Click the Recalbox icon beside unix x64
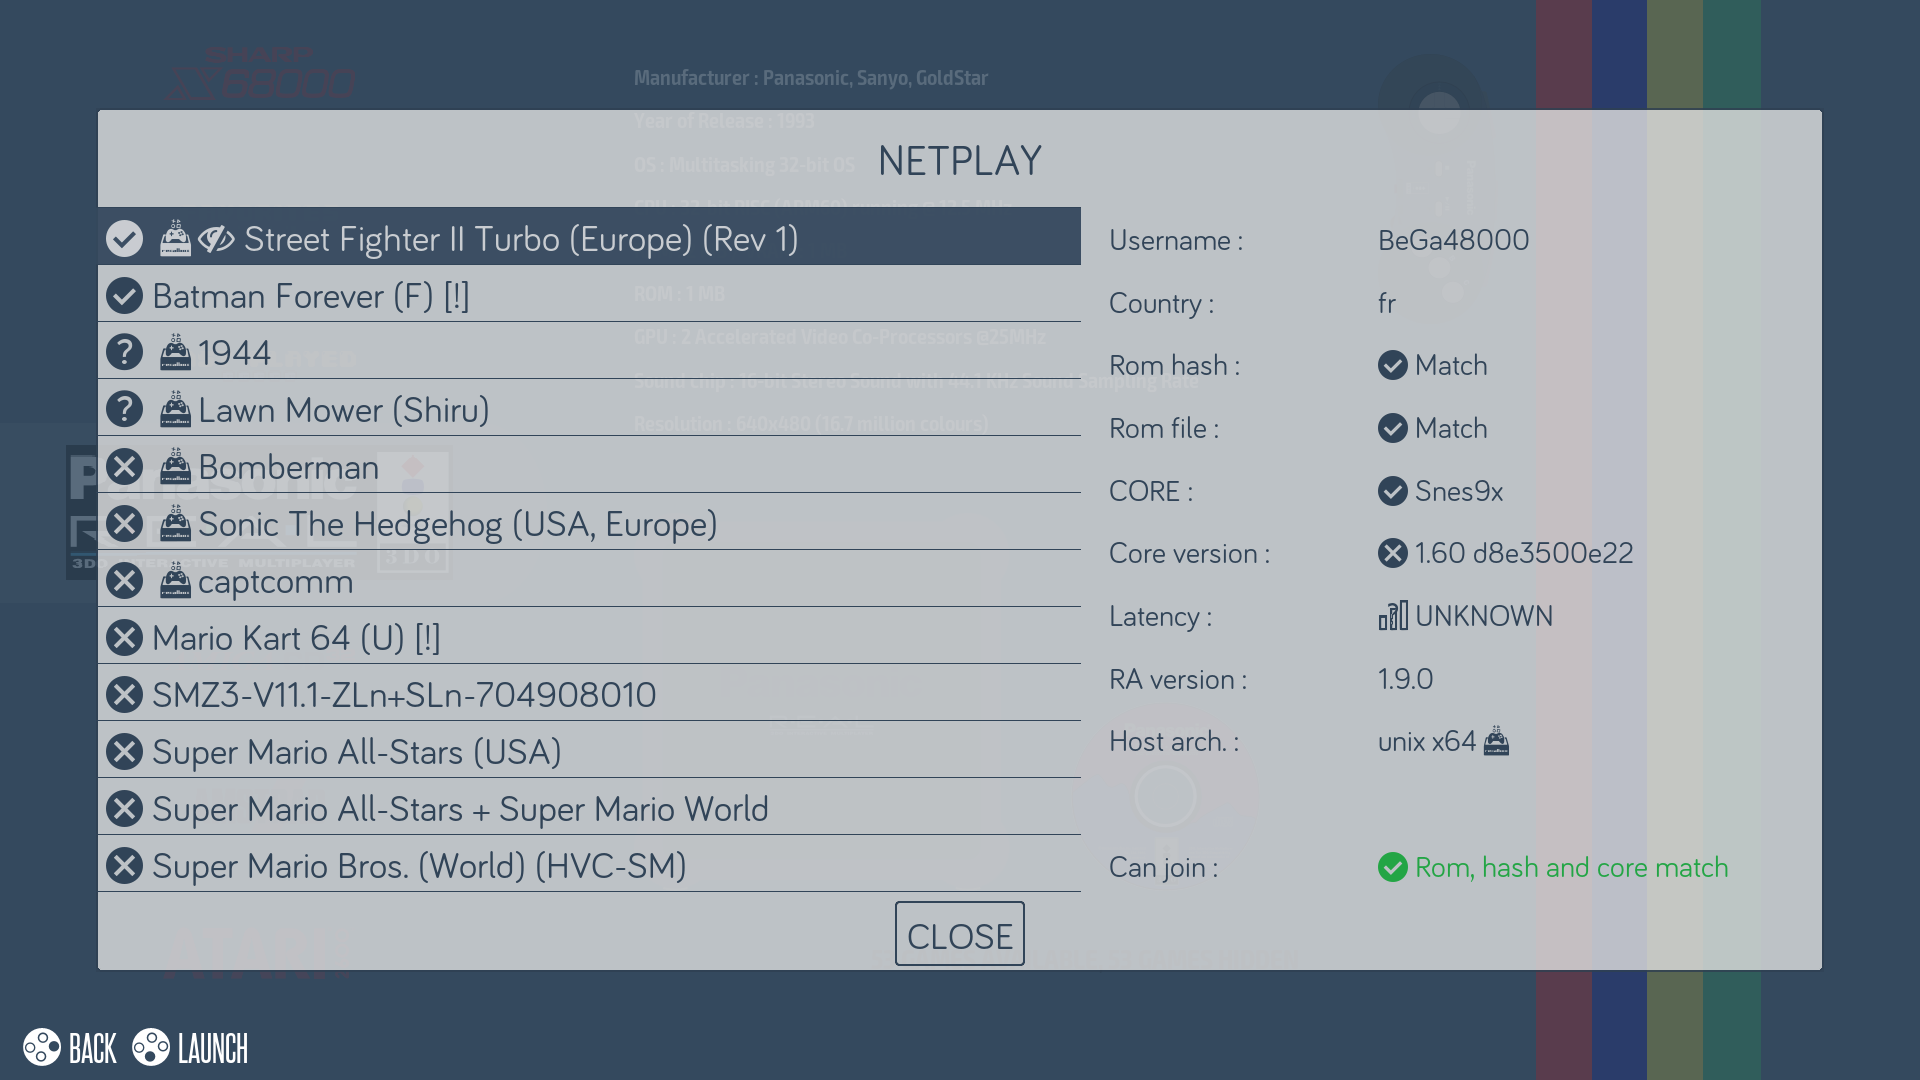Image resolution: width=1920 pixels, height=1080 pixels. point(1496,741)
